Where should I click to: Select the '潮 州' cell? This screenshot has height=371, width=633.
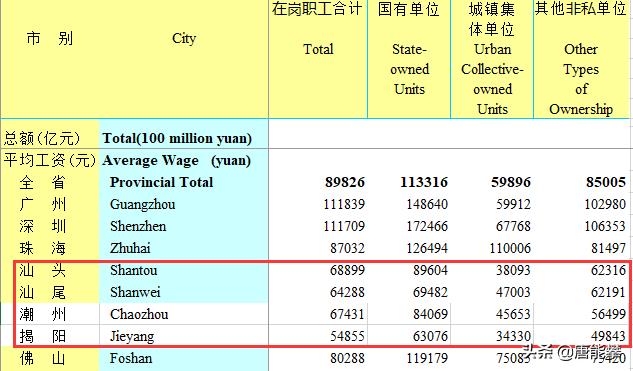tap(42, 314)
